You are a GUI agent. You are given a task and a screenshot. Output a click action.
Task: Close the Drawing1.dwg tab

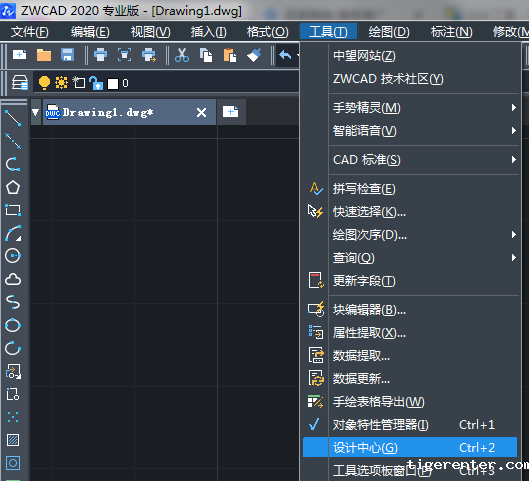coord(201,112)
